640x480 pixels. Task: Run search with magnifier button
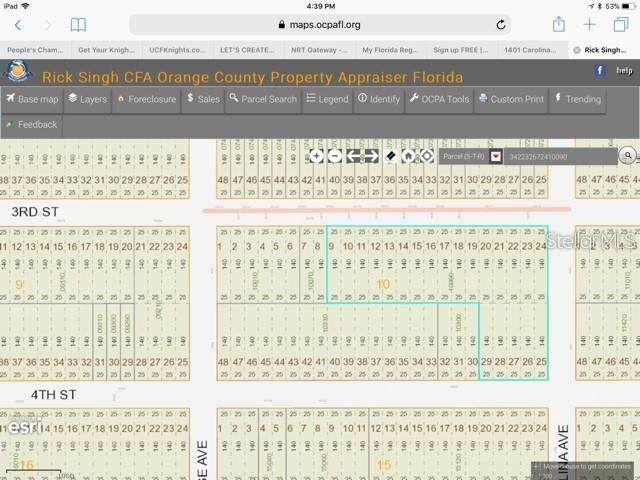coord(627,156)
